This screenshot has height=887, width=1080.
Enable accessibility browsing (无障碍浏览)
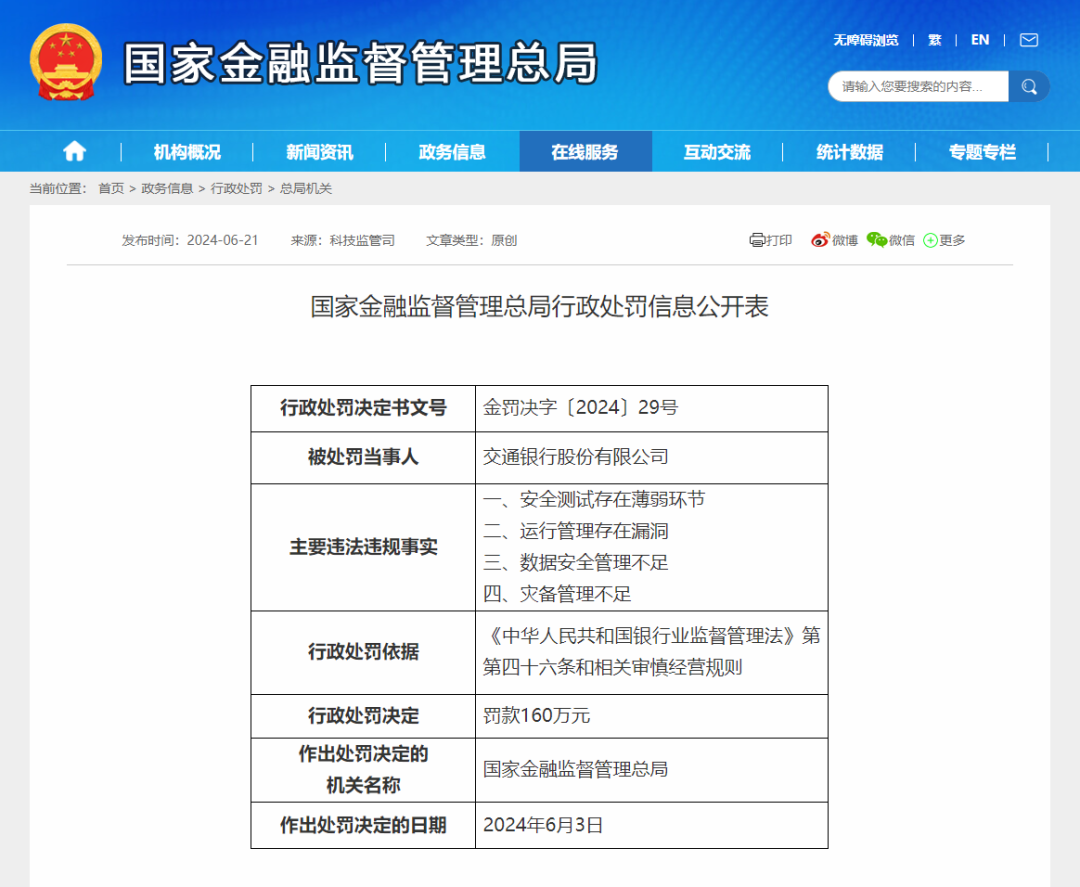[865, 40]
